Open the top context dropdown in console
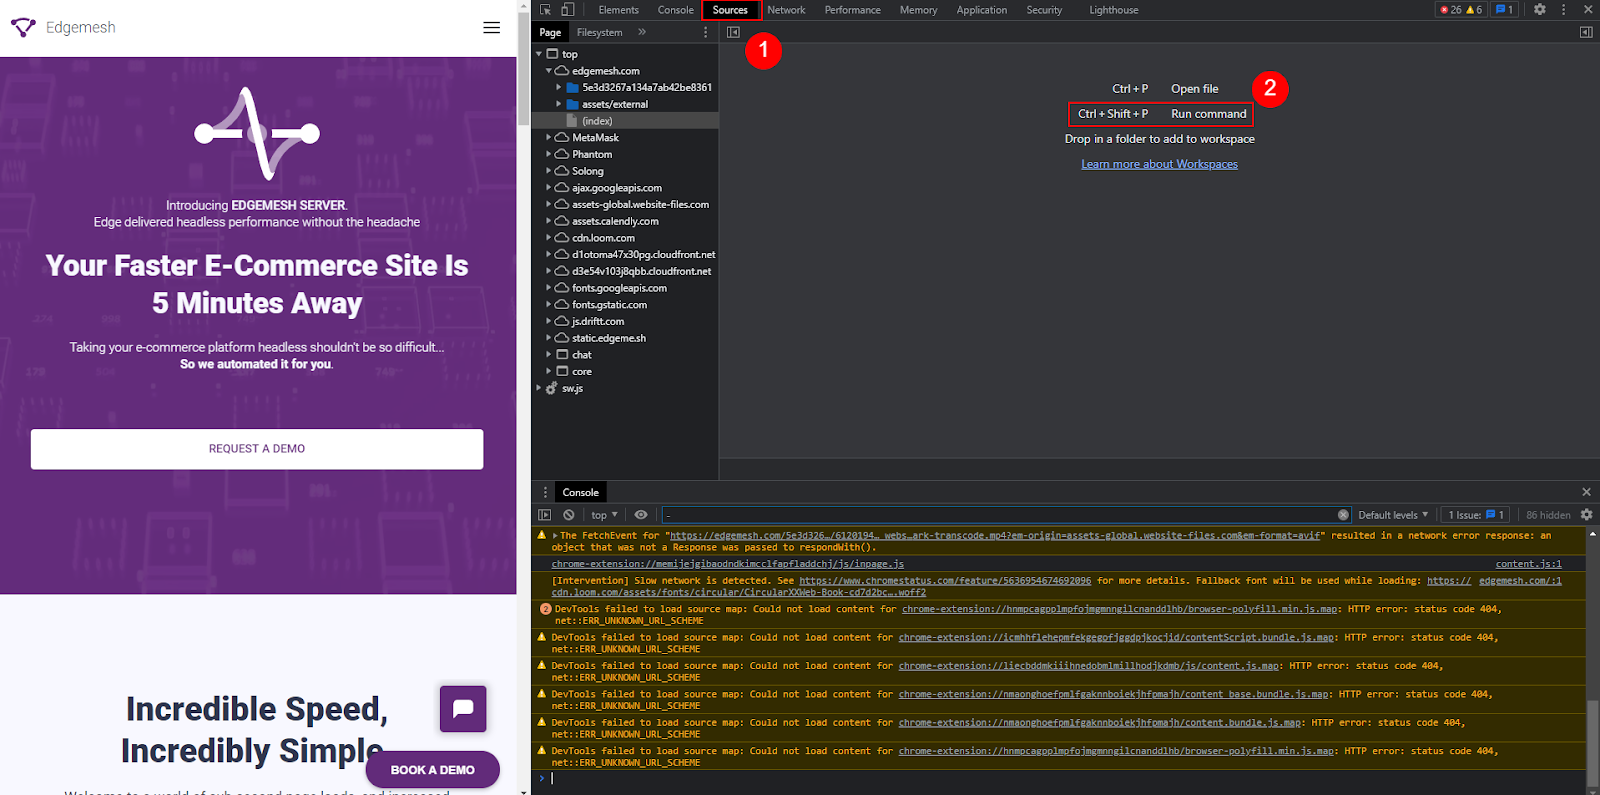 click(x=604, y=515)
